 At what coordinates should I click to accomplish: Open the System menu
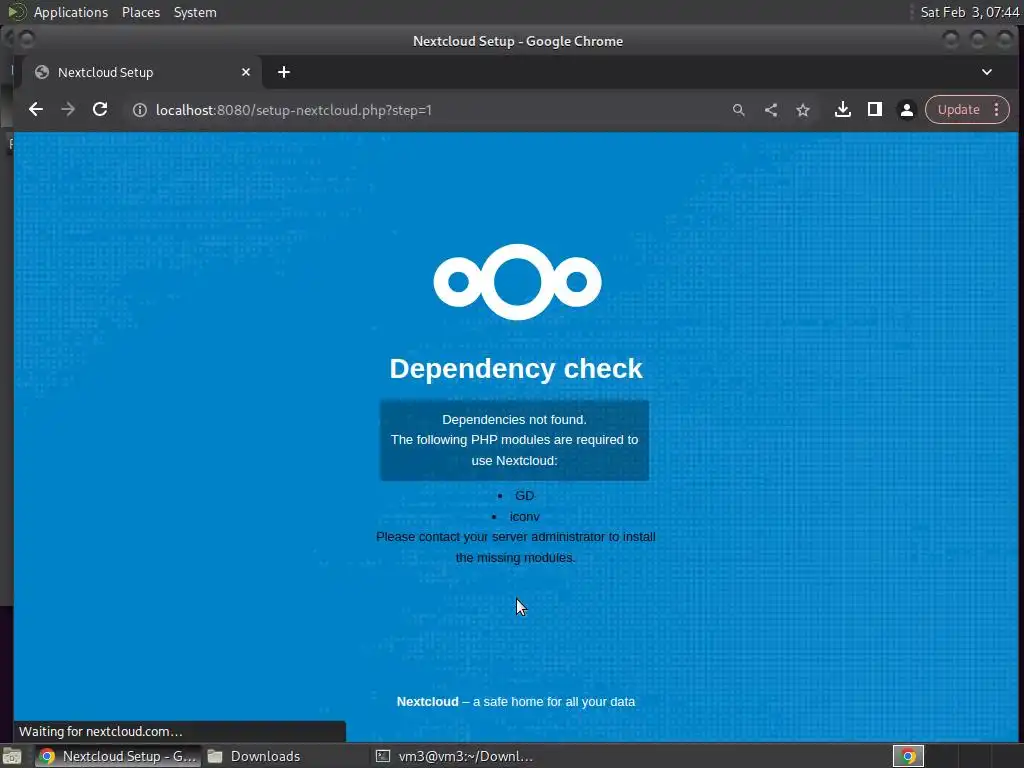tap(195, 12)
